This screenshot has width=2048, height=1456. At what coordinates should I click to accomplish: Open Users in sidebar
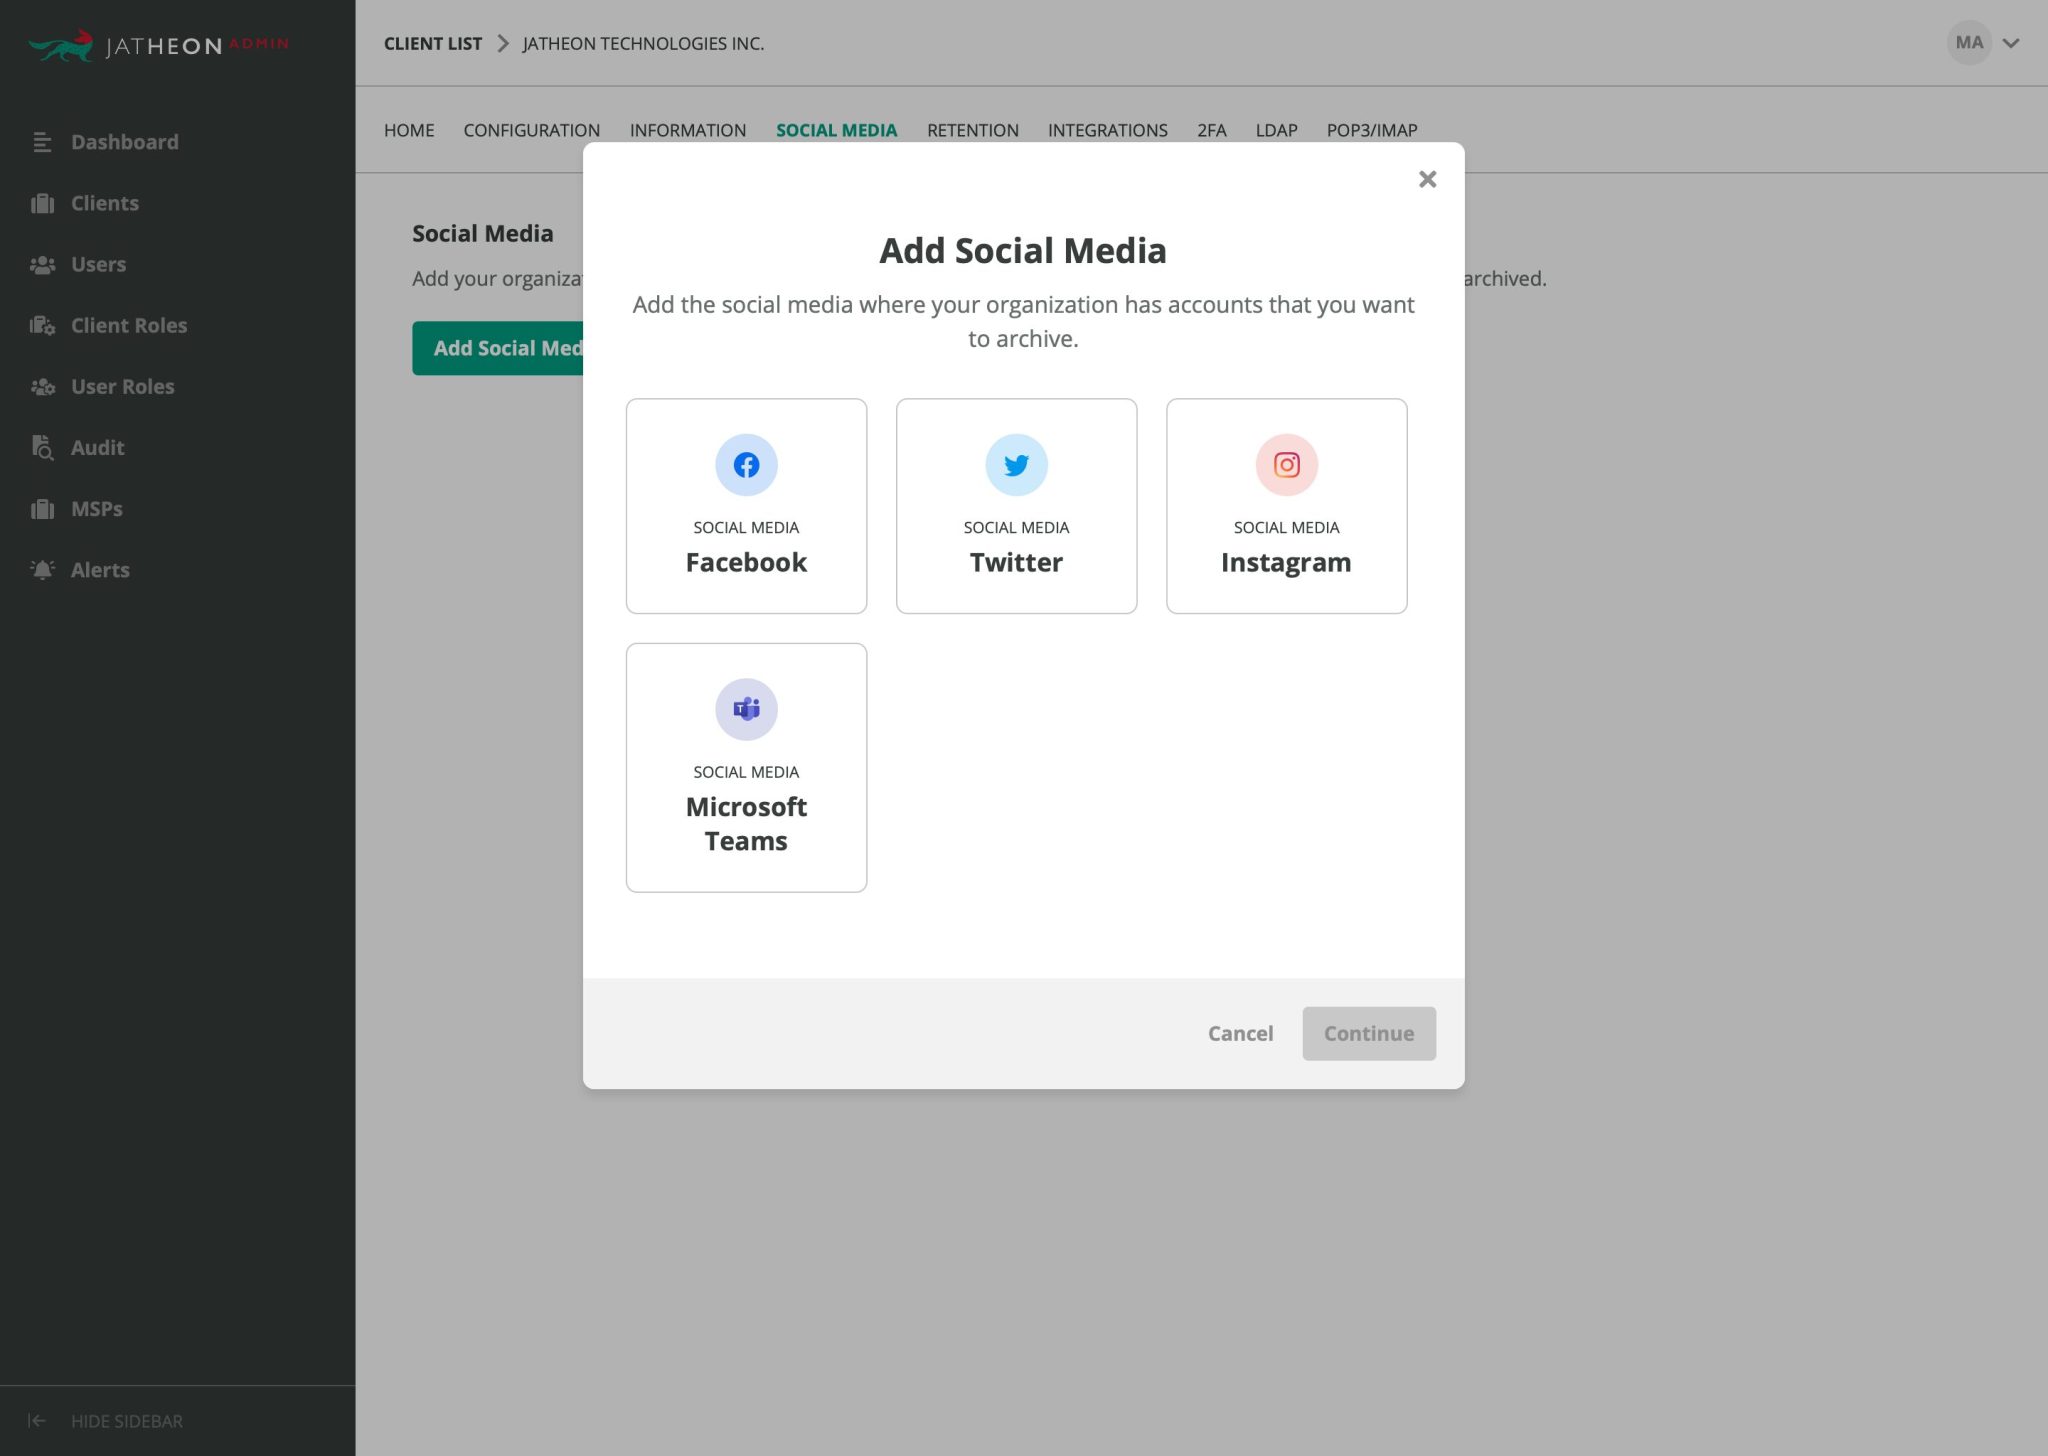click(98, 264)
